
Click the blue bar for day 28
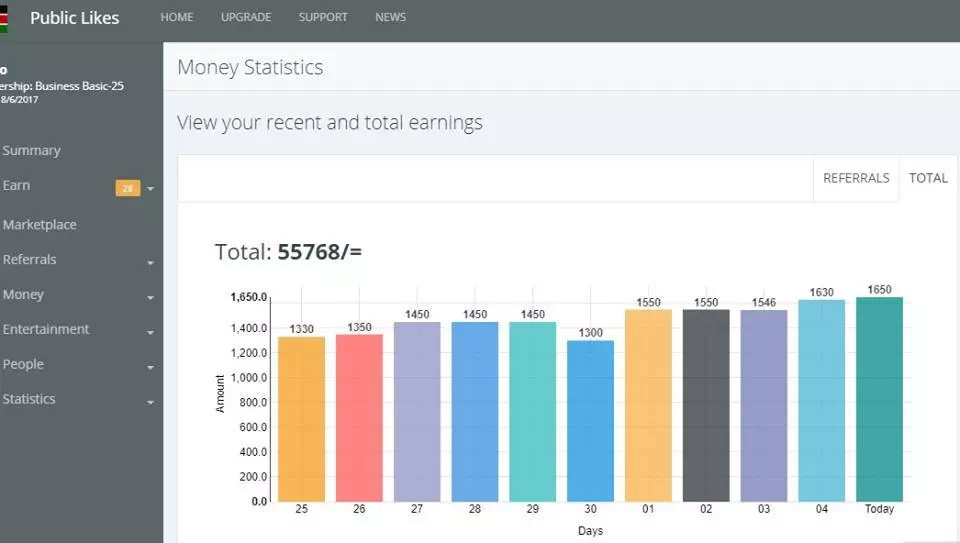coord(474,411)
